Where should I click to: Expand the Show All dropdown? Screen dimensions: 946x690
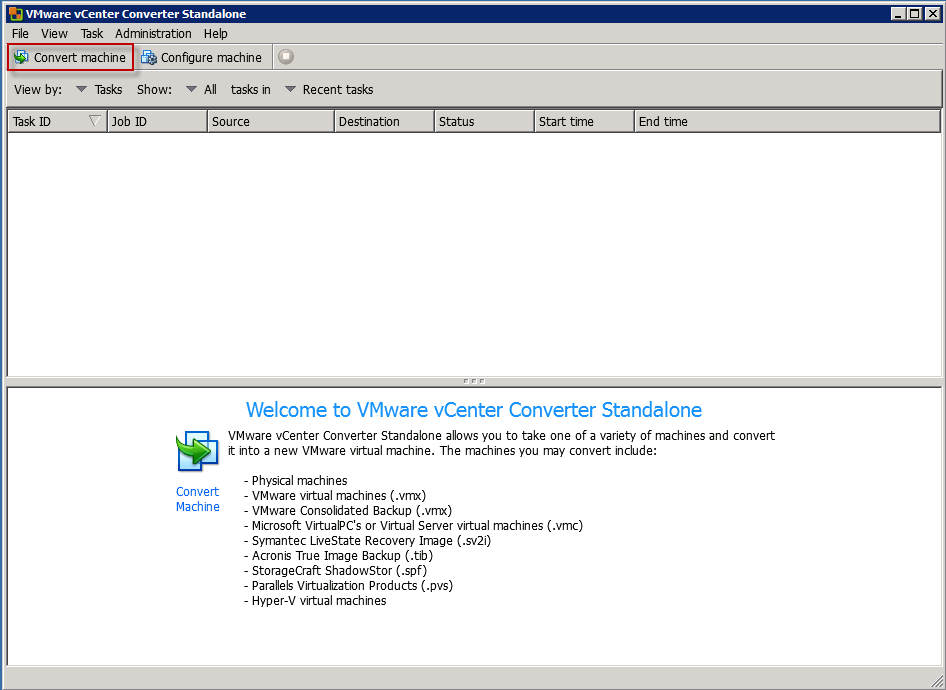click(202, 89)
